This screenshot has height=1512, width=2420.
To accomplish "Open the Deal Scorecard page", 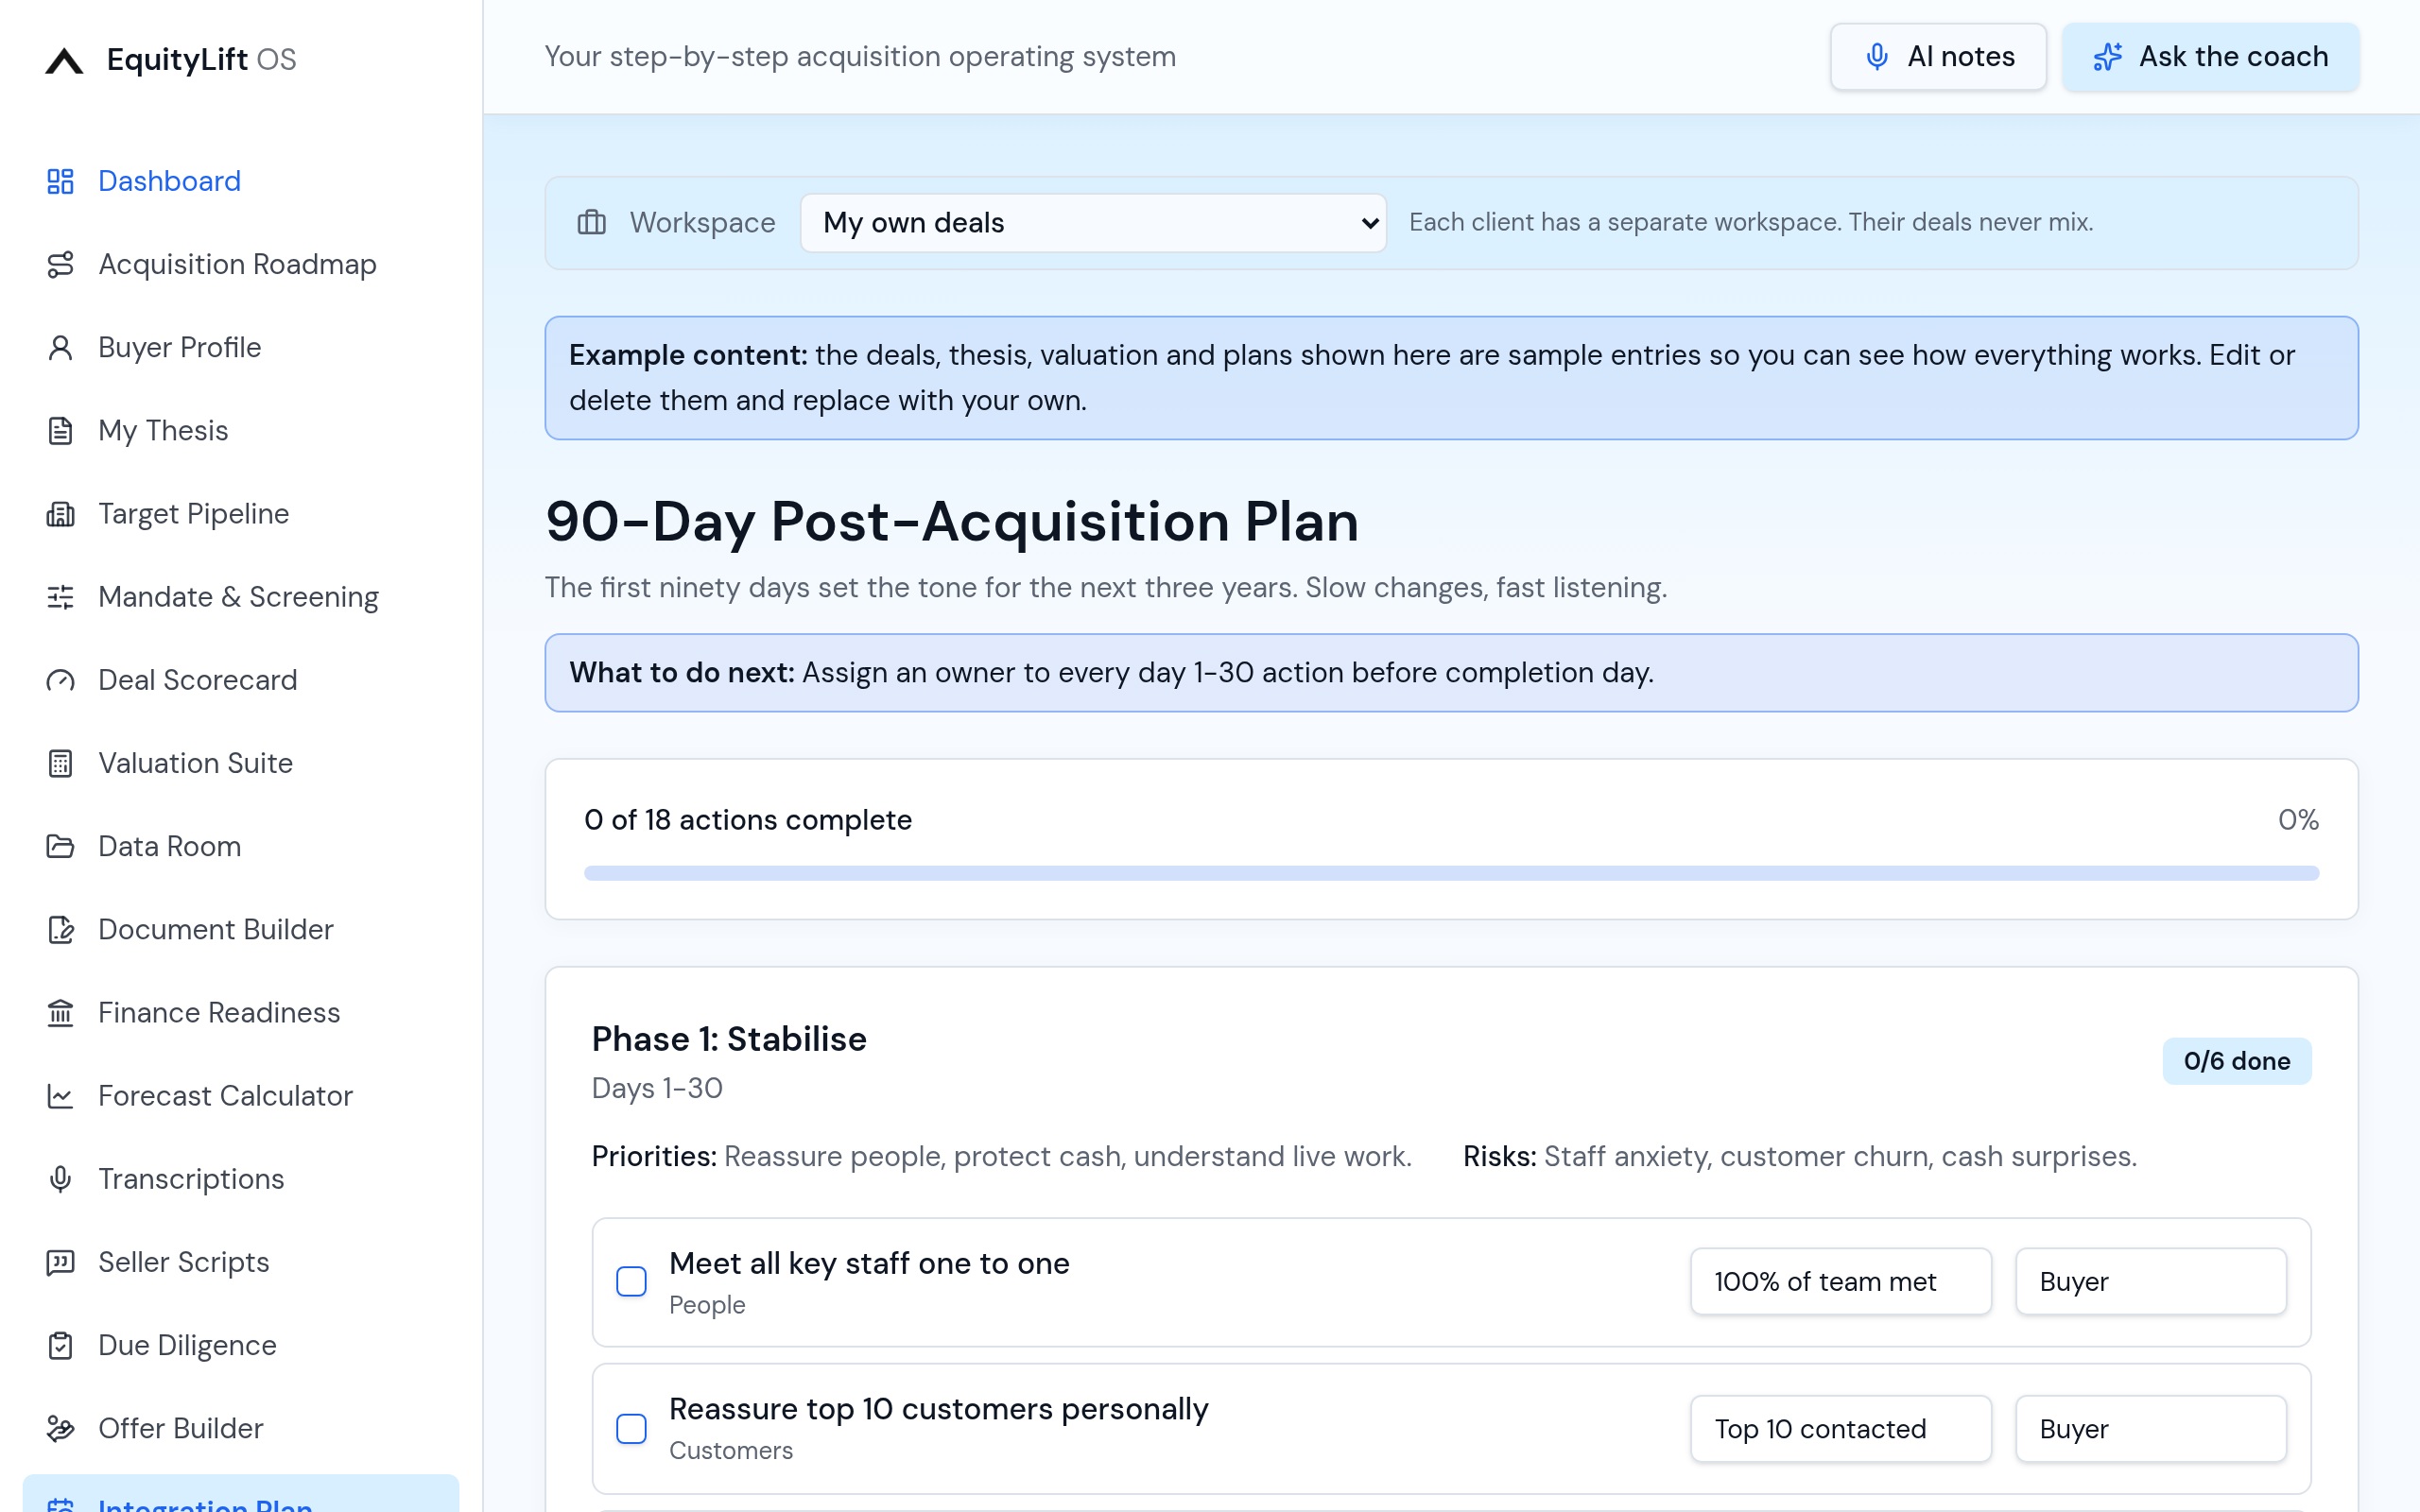I will [241, 680].
